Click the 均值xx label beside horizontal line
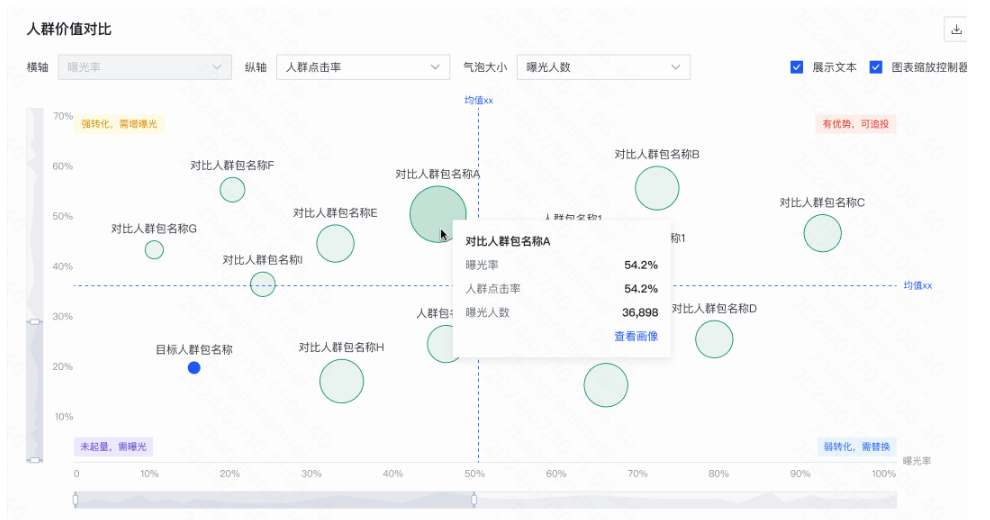This screenshot has width=990, height=520. 917,285
